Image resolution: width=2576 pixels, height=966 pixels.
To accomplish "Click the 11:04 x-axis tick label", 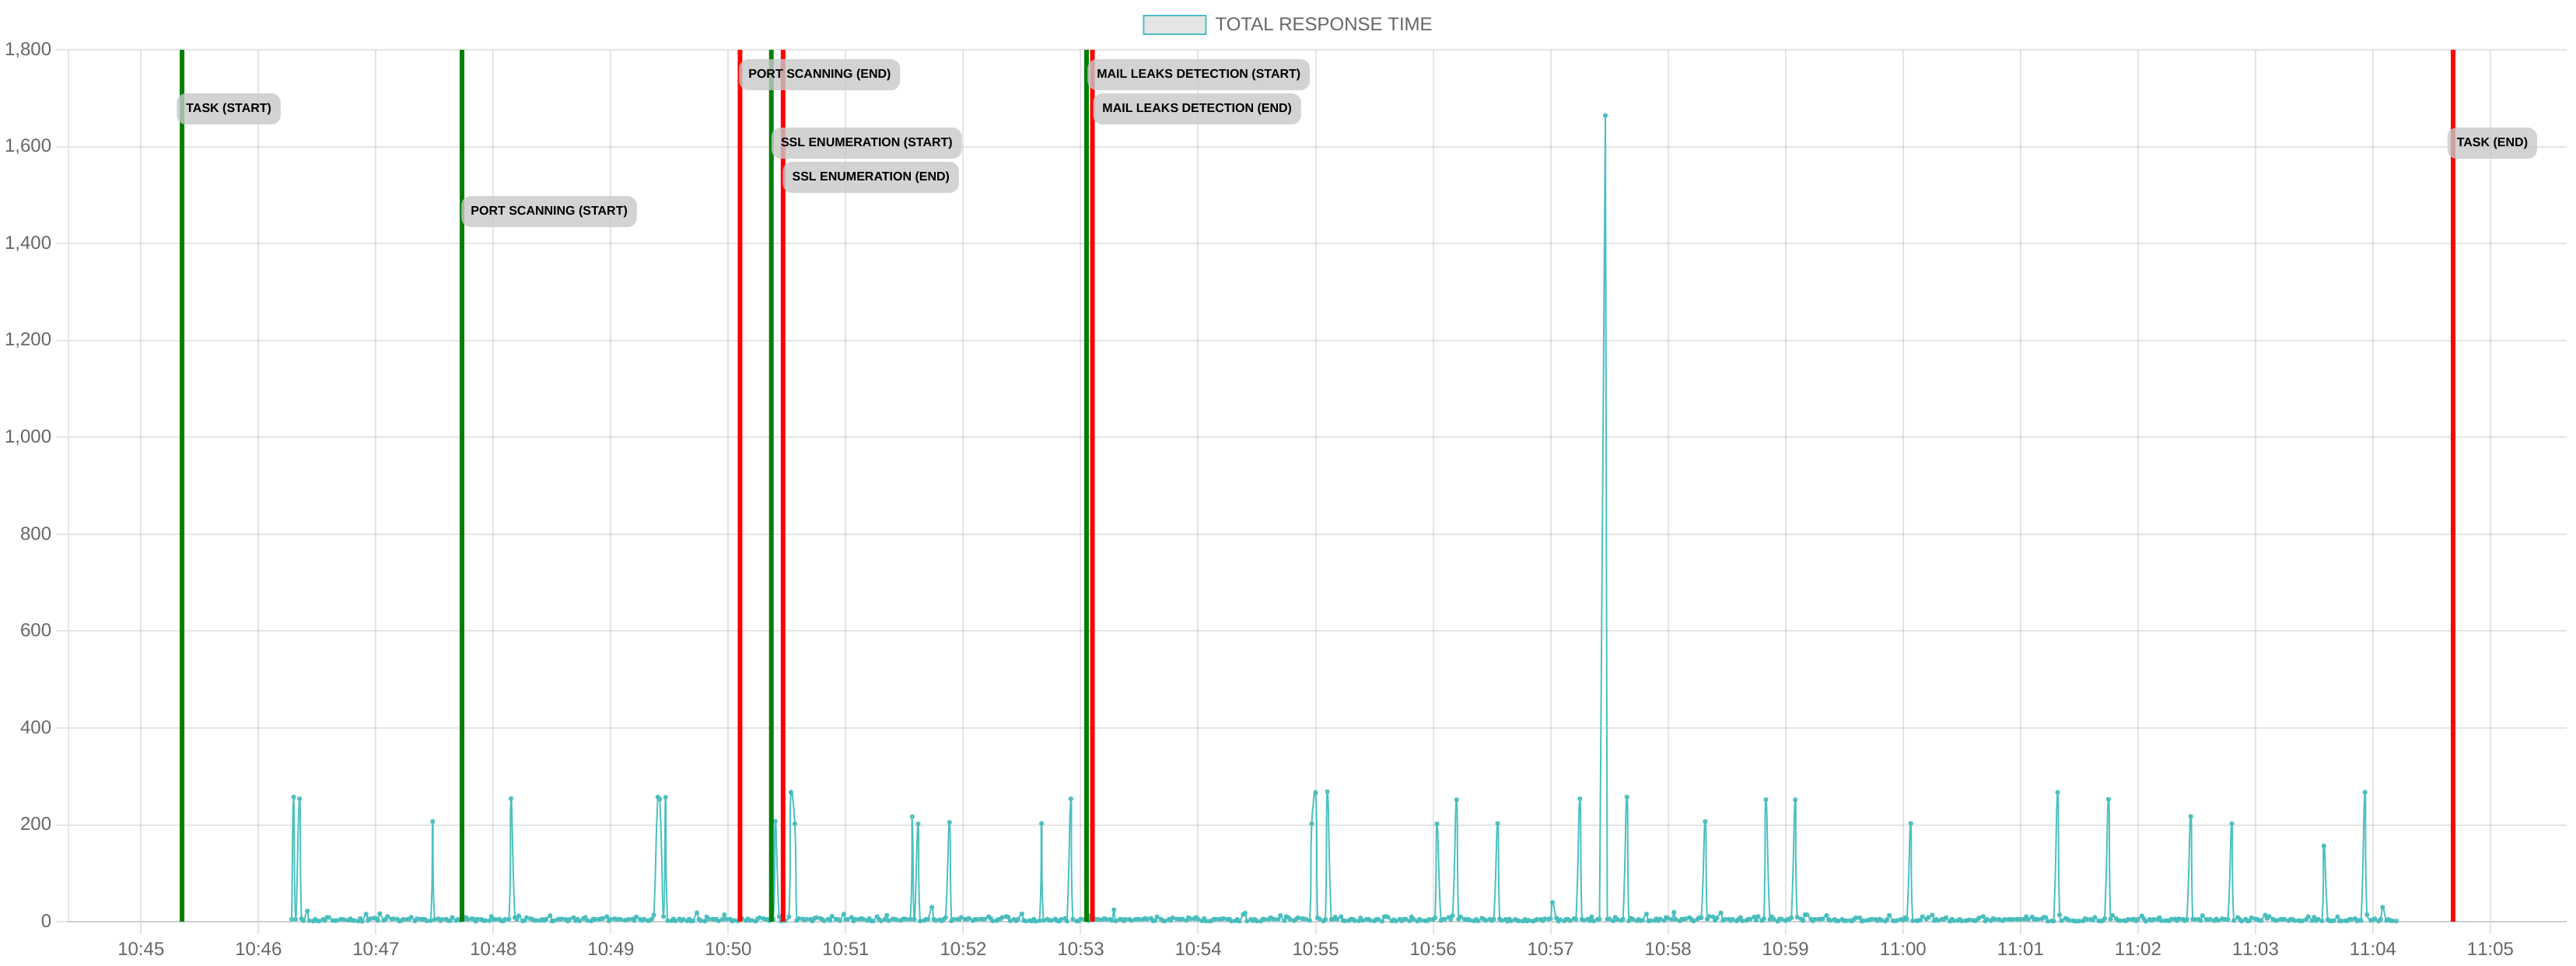I will point(2373,949).
